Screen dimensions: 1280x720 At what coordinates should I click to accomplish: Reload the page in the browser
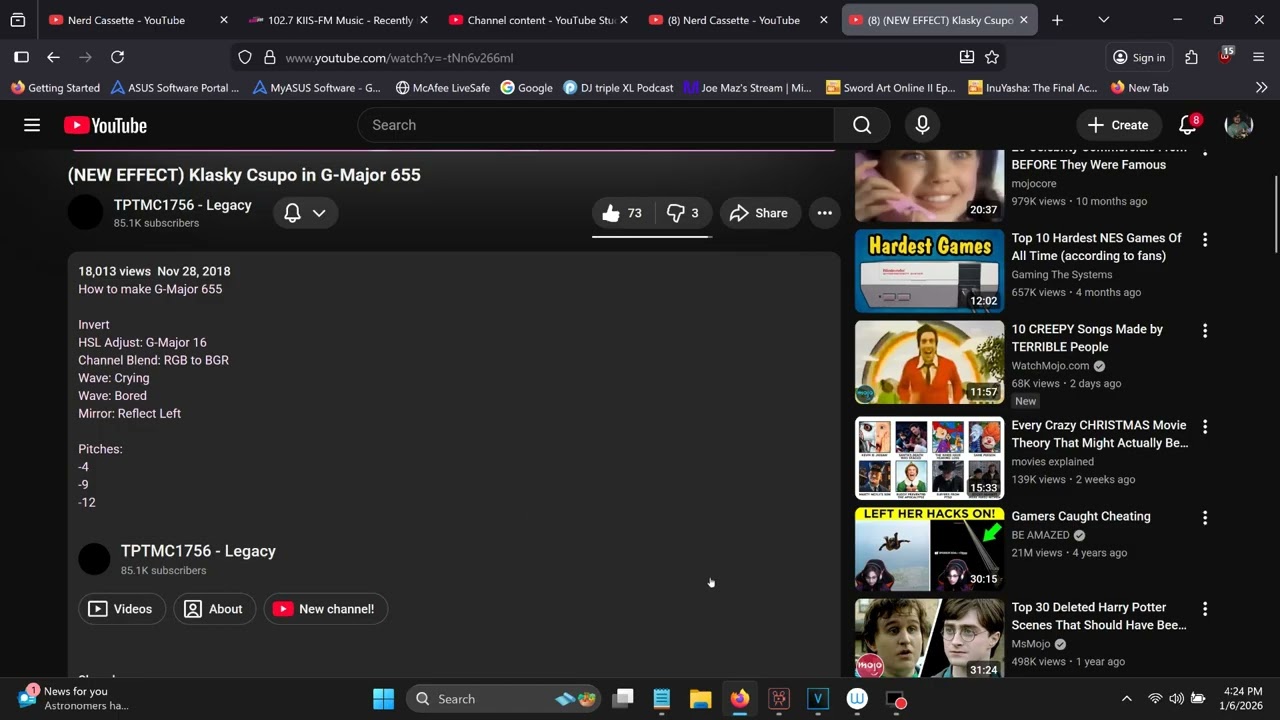(x=118, y=58)
